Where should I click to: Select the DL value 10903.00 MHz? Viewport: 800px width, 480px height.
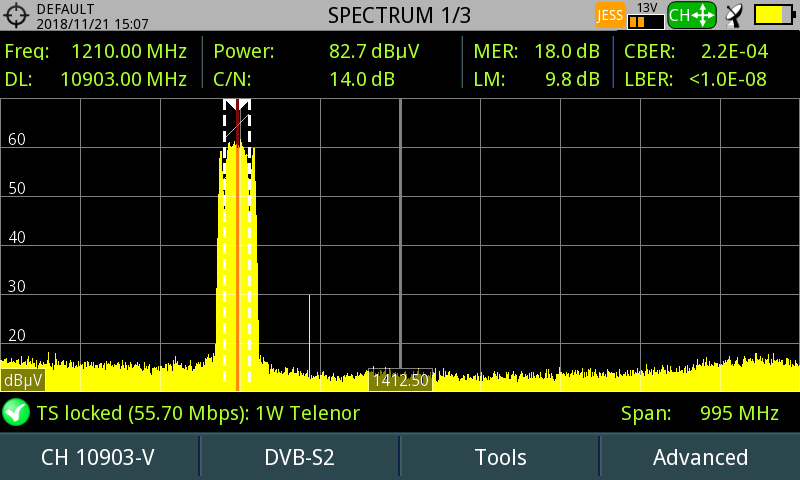click(123, 79)
